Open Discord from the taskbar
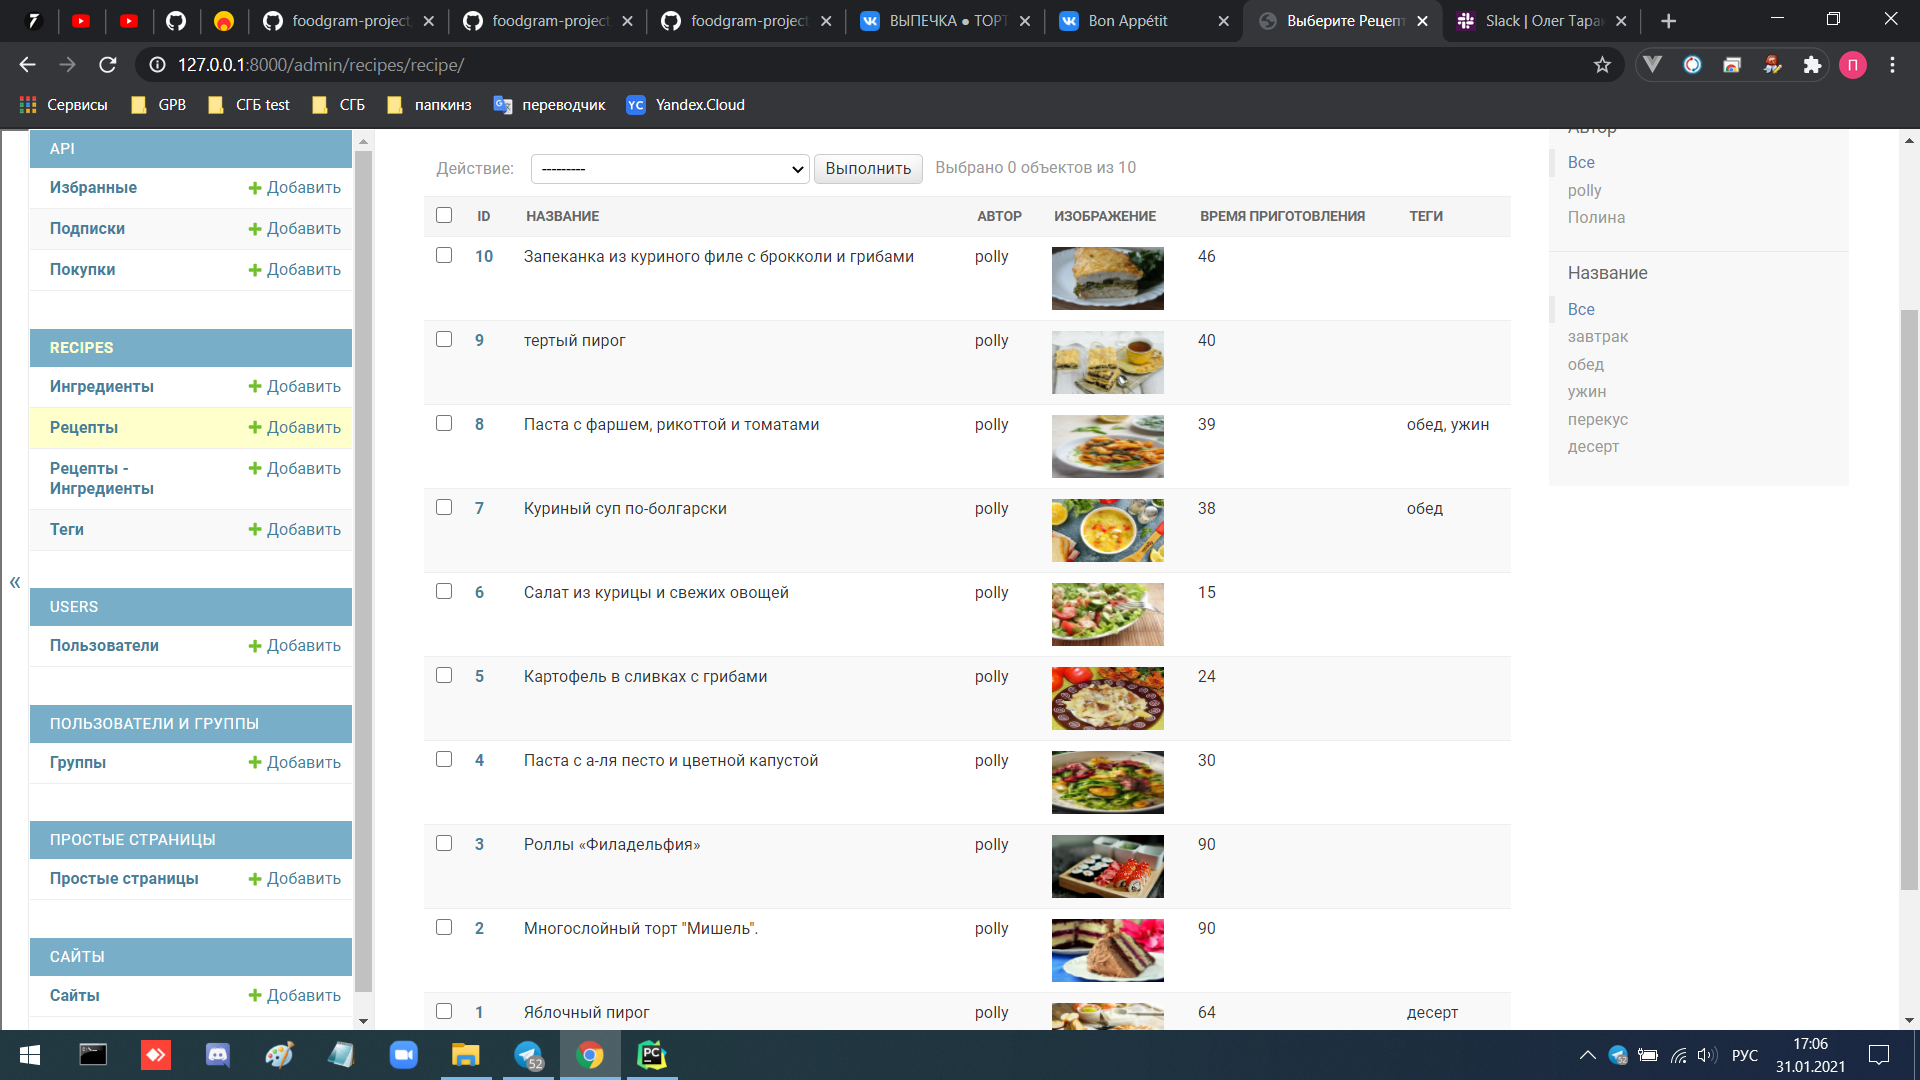 (x=217, y=1055)
